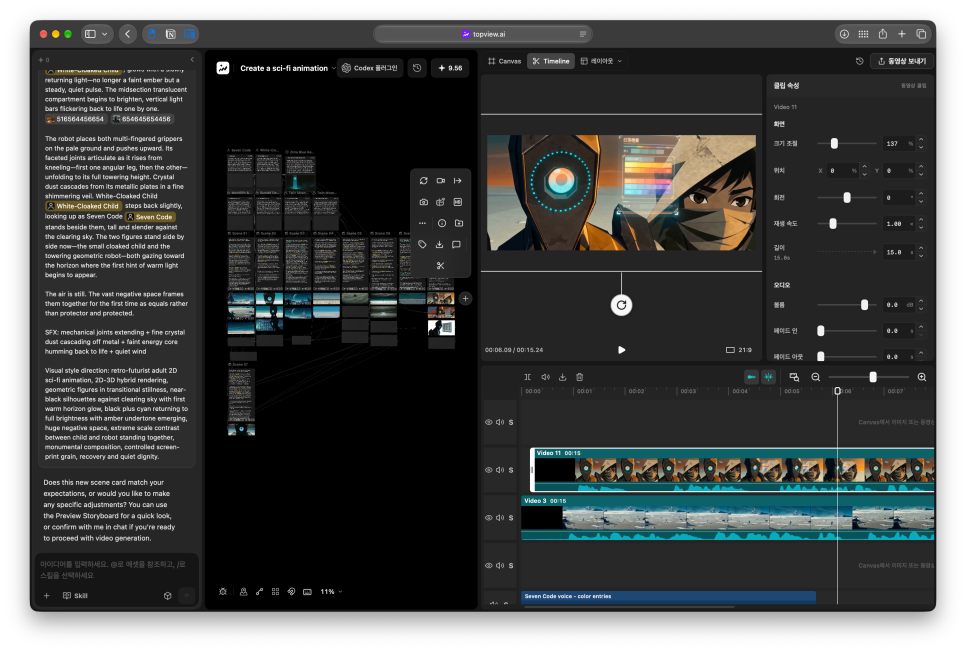Click the arrow-to-right export icon in floating toolbar
The height and width of the screenshot is (651, 966).
(457, 180)
